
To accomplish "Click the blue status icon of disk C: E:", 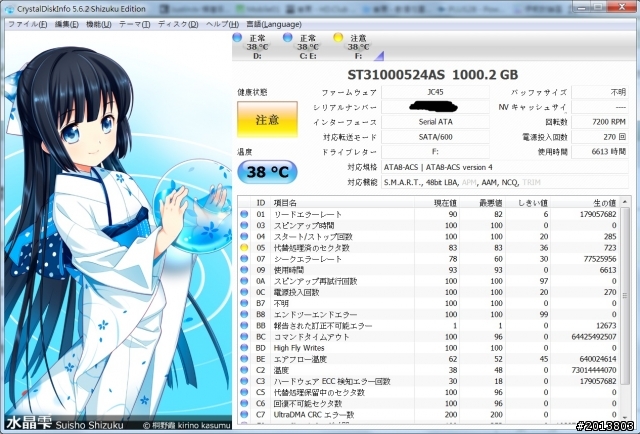I will pos(288,38).
